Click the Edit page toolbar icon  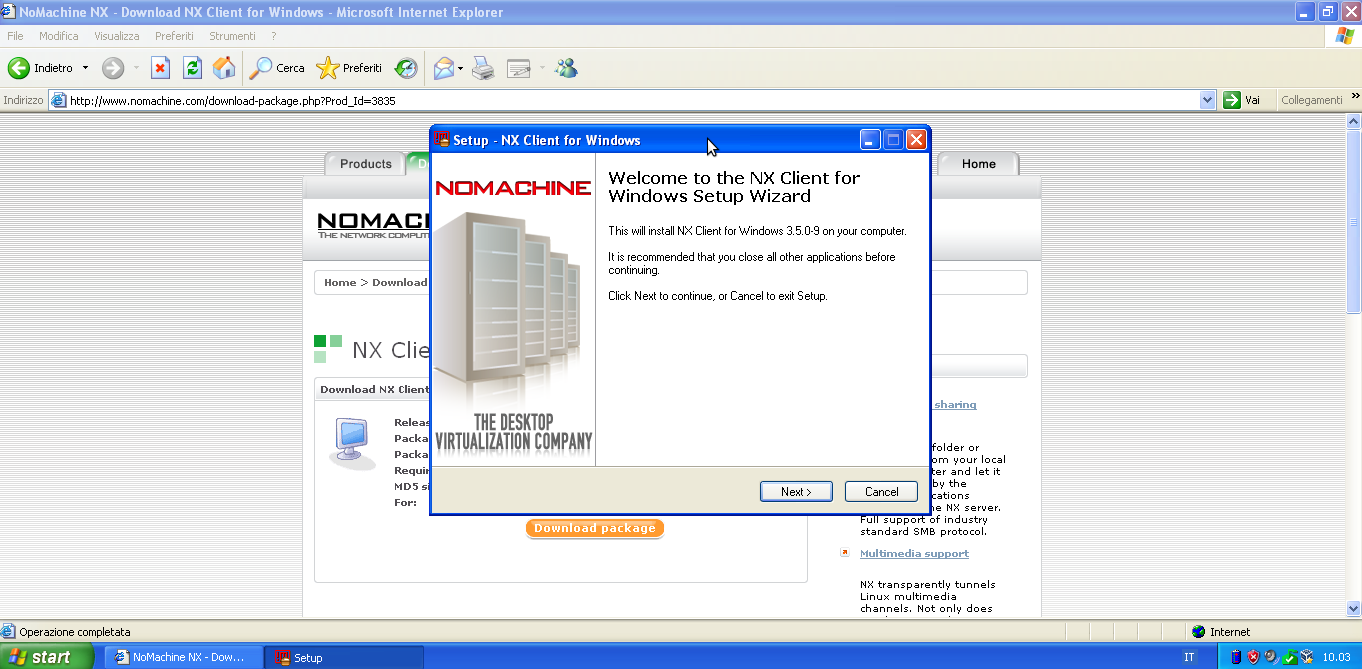518,68
